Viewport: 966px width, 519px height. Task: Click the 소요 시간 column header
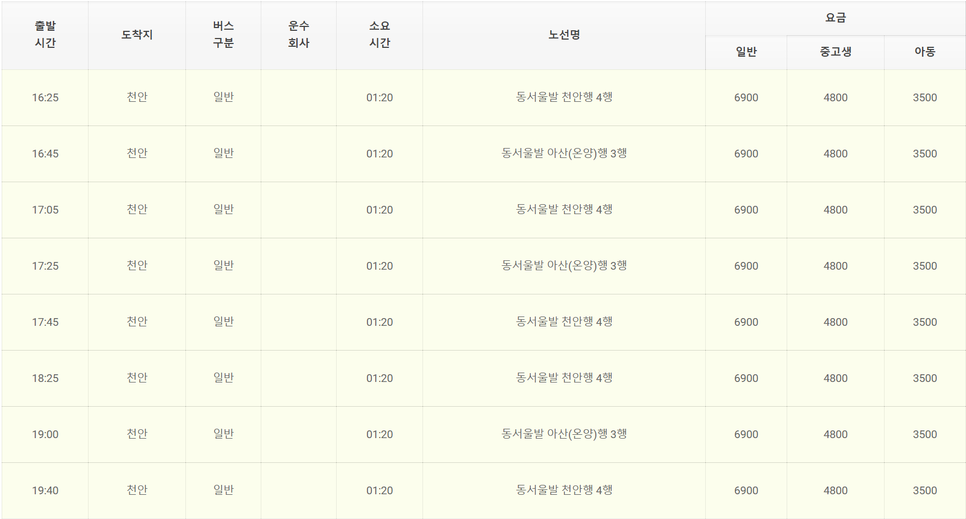point(379,35)
